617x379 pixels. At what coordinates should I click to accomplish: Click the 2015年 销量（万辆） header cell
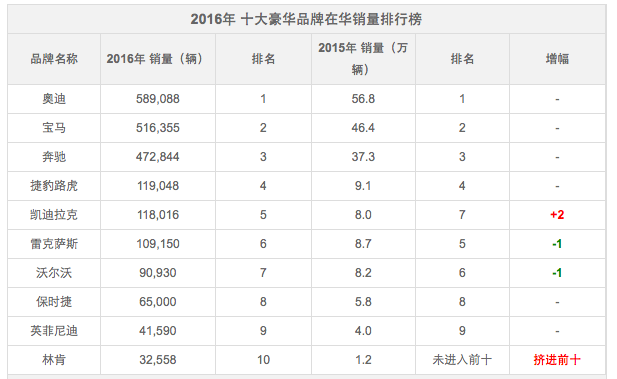(363, 59)
